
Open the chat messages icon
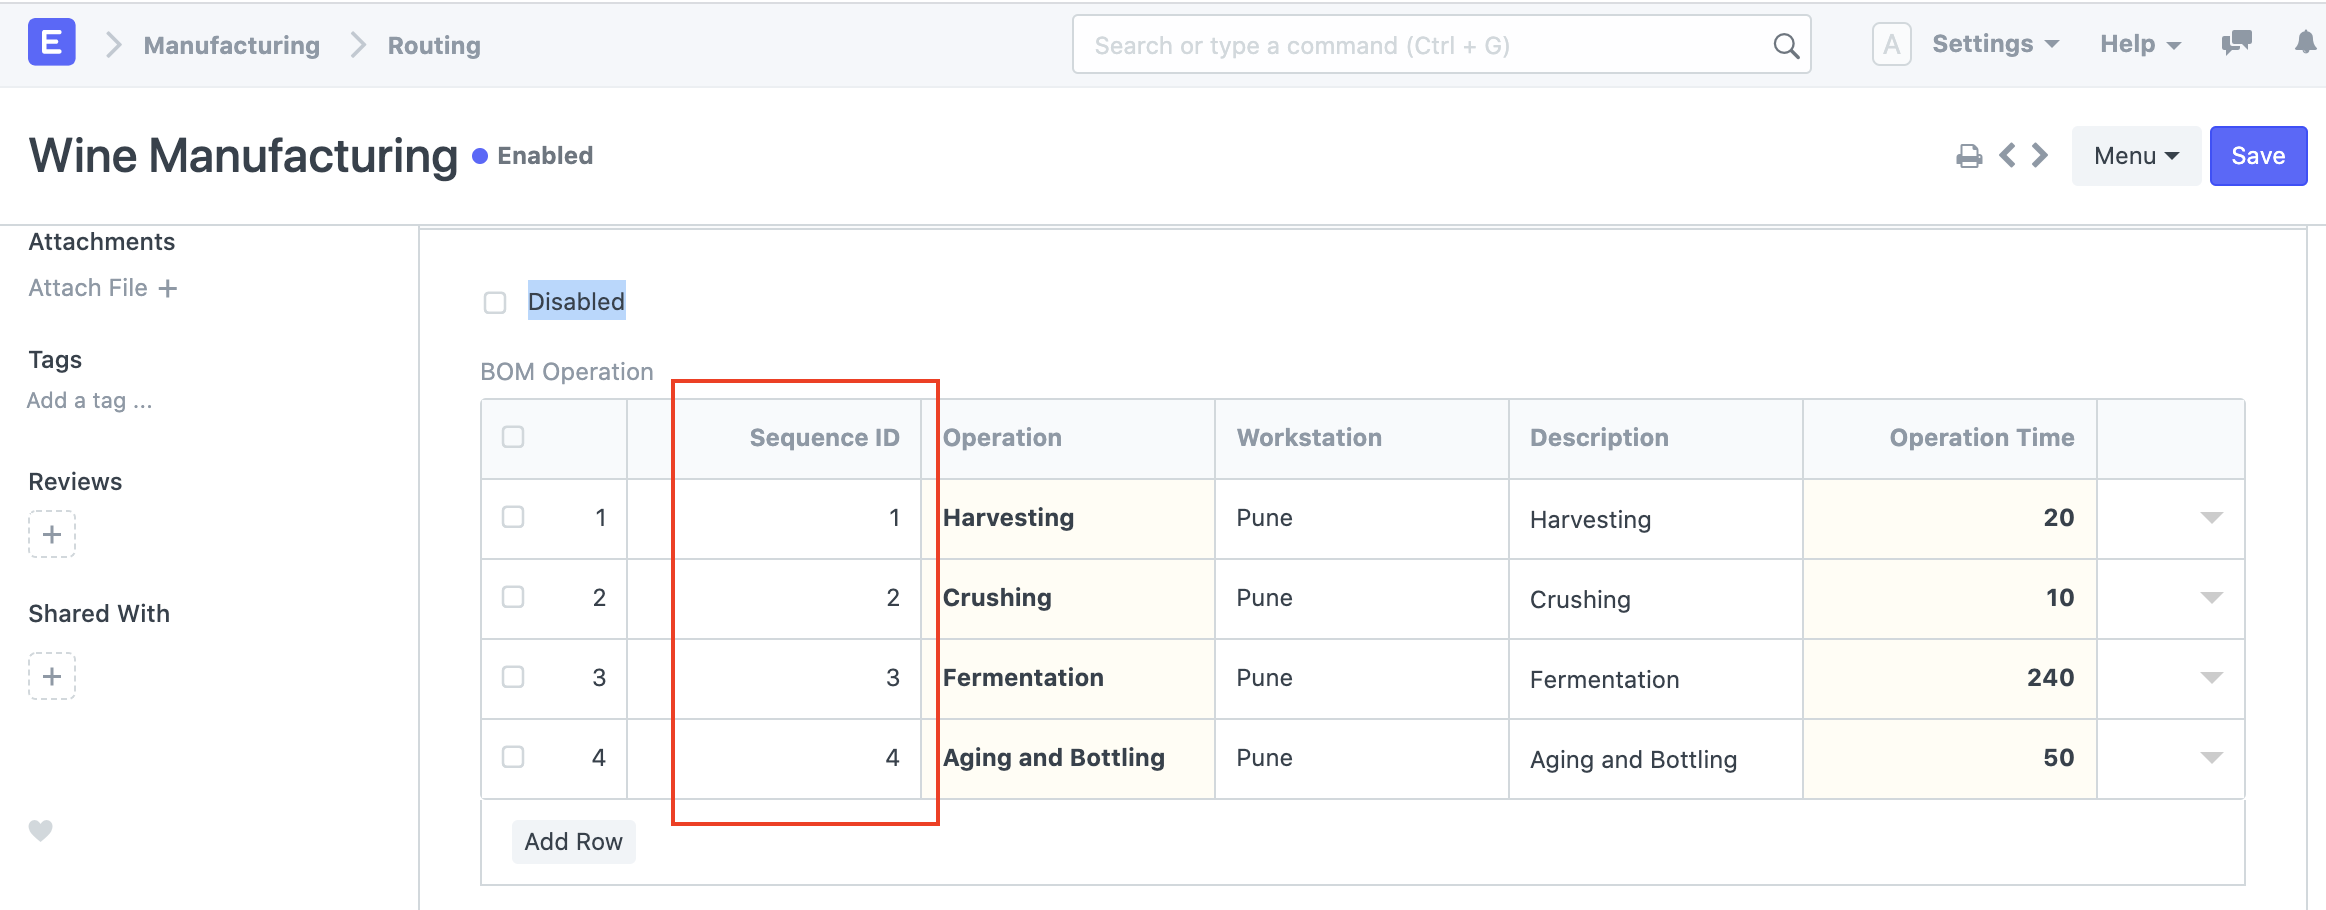pos(2236,42)
